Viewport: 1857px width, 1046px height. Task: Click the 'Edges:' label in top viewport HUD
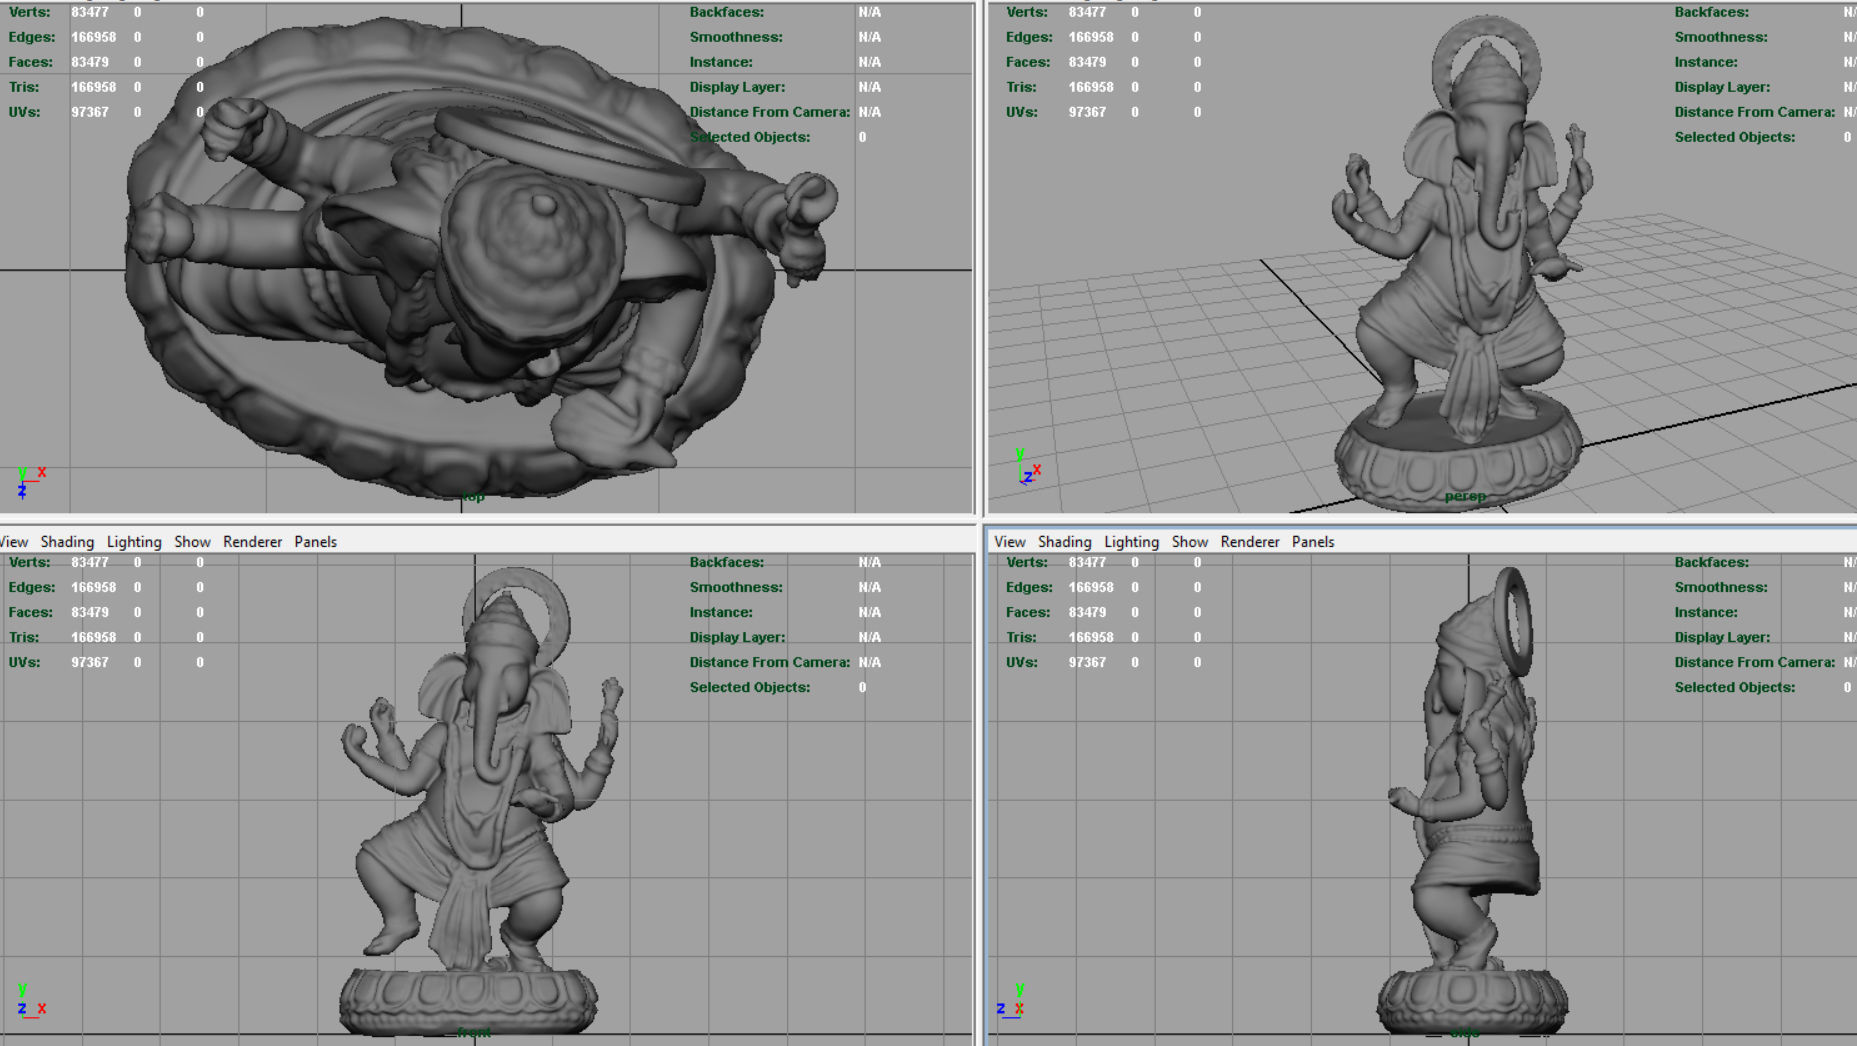click(33, 37)
